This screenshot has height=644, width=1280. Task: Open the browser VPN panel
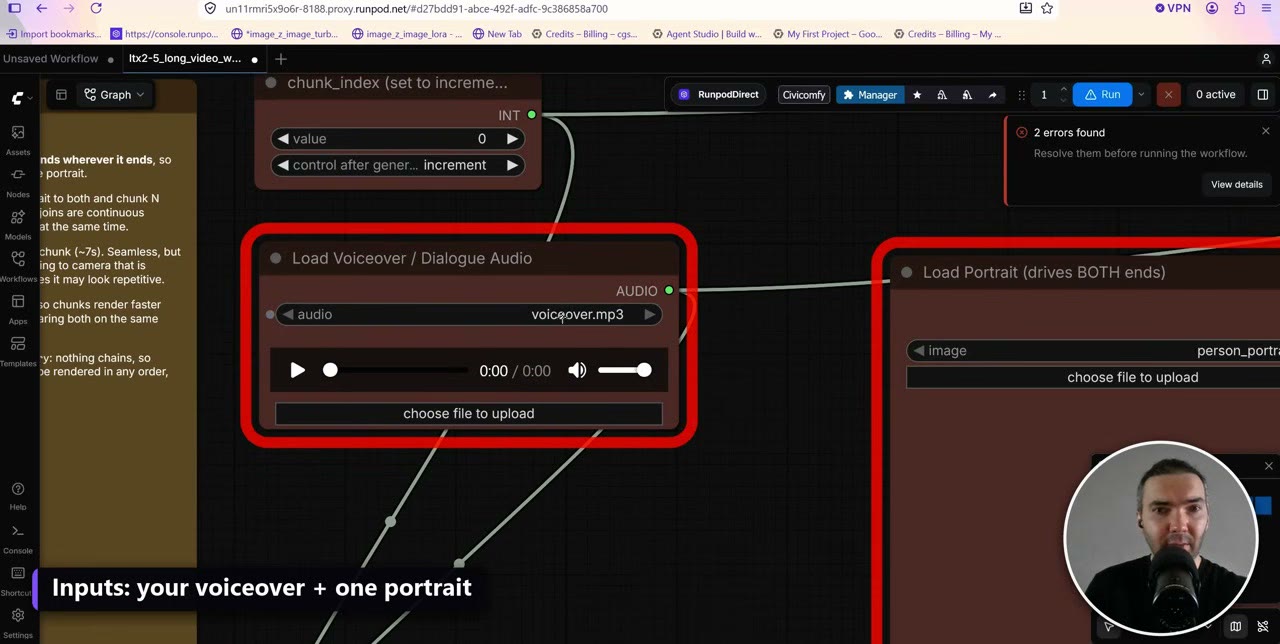point(1173,8)
